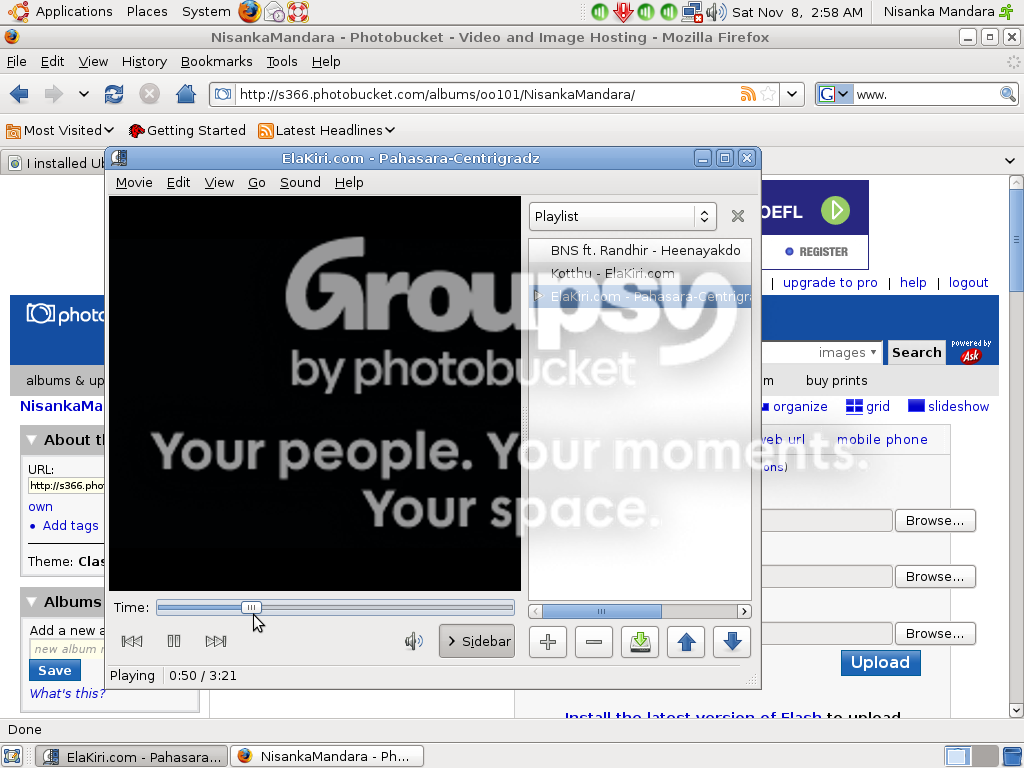Image resolution: width=1024 pixels, height=768 pixels.
Task: Select the Kotthu - ElaKiri.com playlist entry
Action: click(x=639, y=274)
